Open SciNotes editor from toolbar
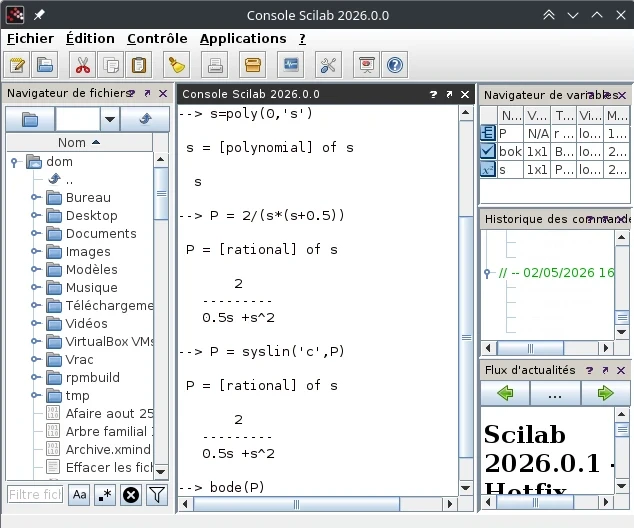The height and width of the screenshot is (528, 634). click(x=17, y=65)
